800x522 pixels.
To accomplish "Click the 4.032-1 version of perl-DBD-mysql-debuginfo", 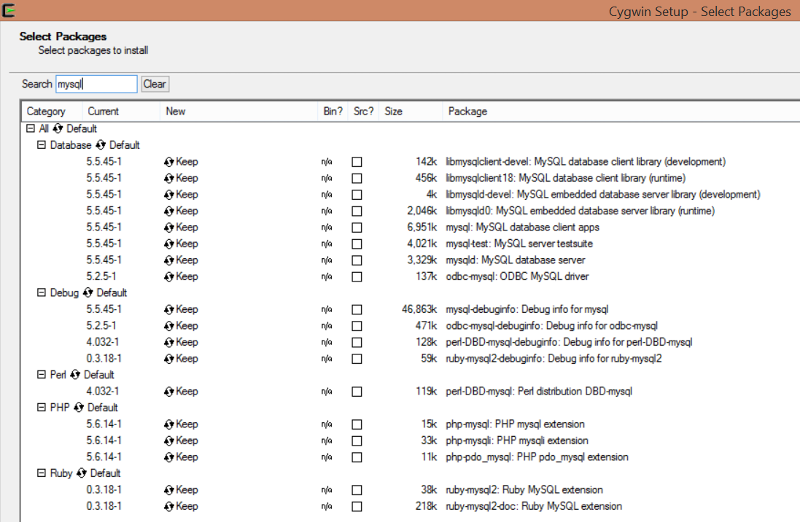I will (x=103, y=342).
